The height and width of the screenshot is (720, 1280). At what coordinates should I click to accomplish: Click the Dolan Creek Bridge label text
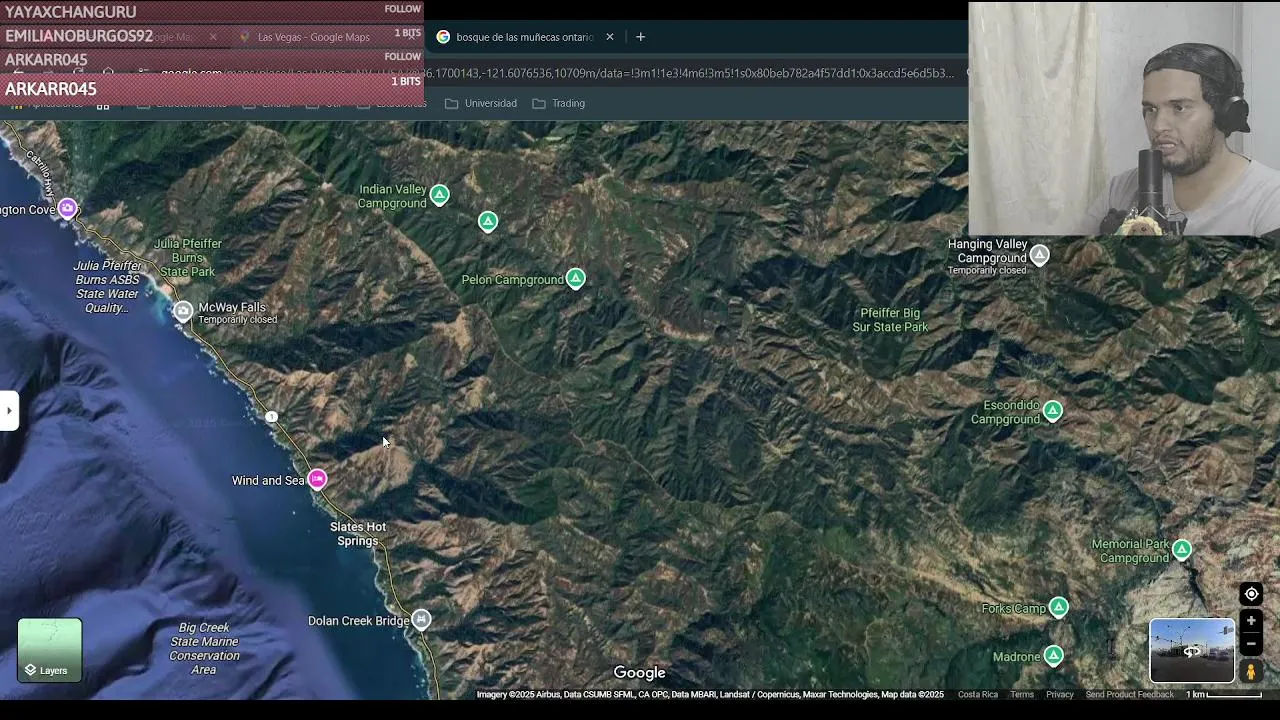[358, 621]
